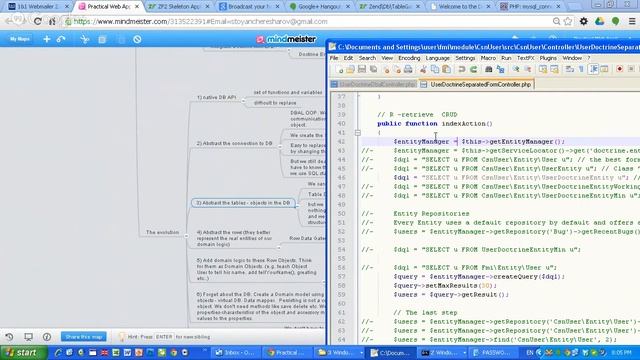Open the 'PASSWO...' taskbar button
Viewport: 640px width, 360px height.
pos(492,353)
